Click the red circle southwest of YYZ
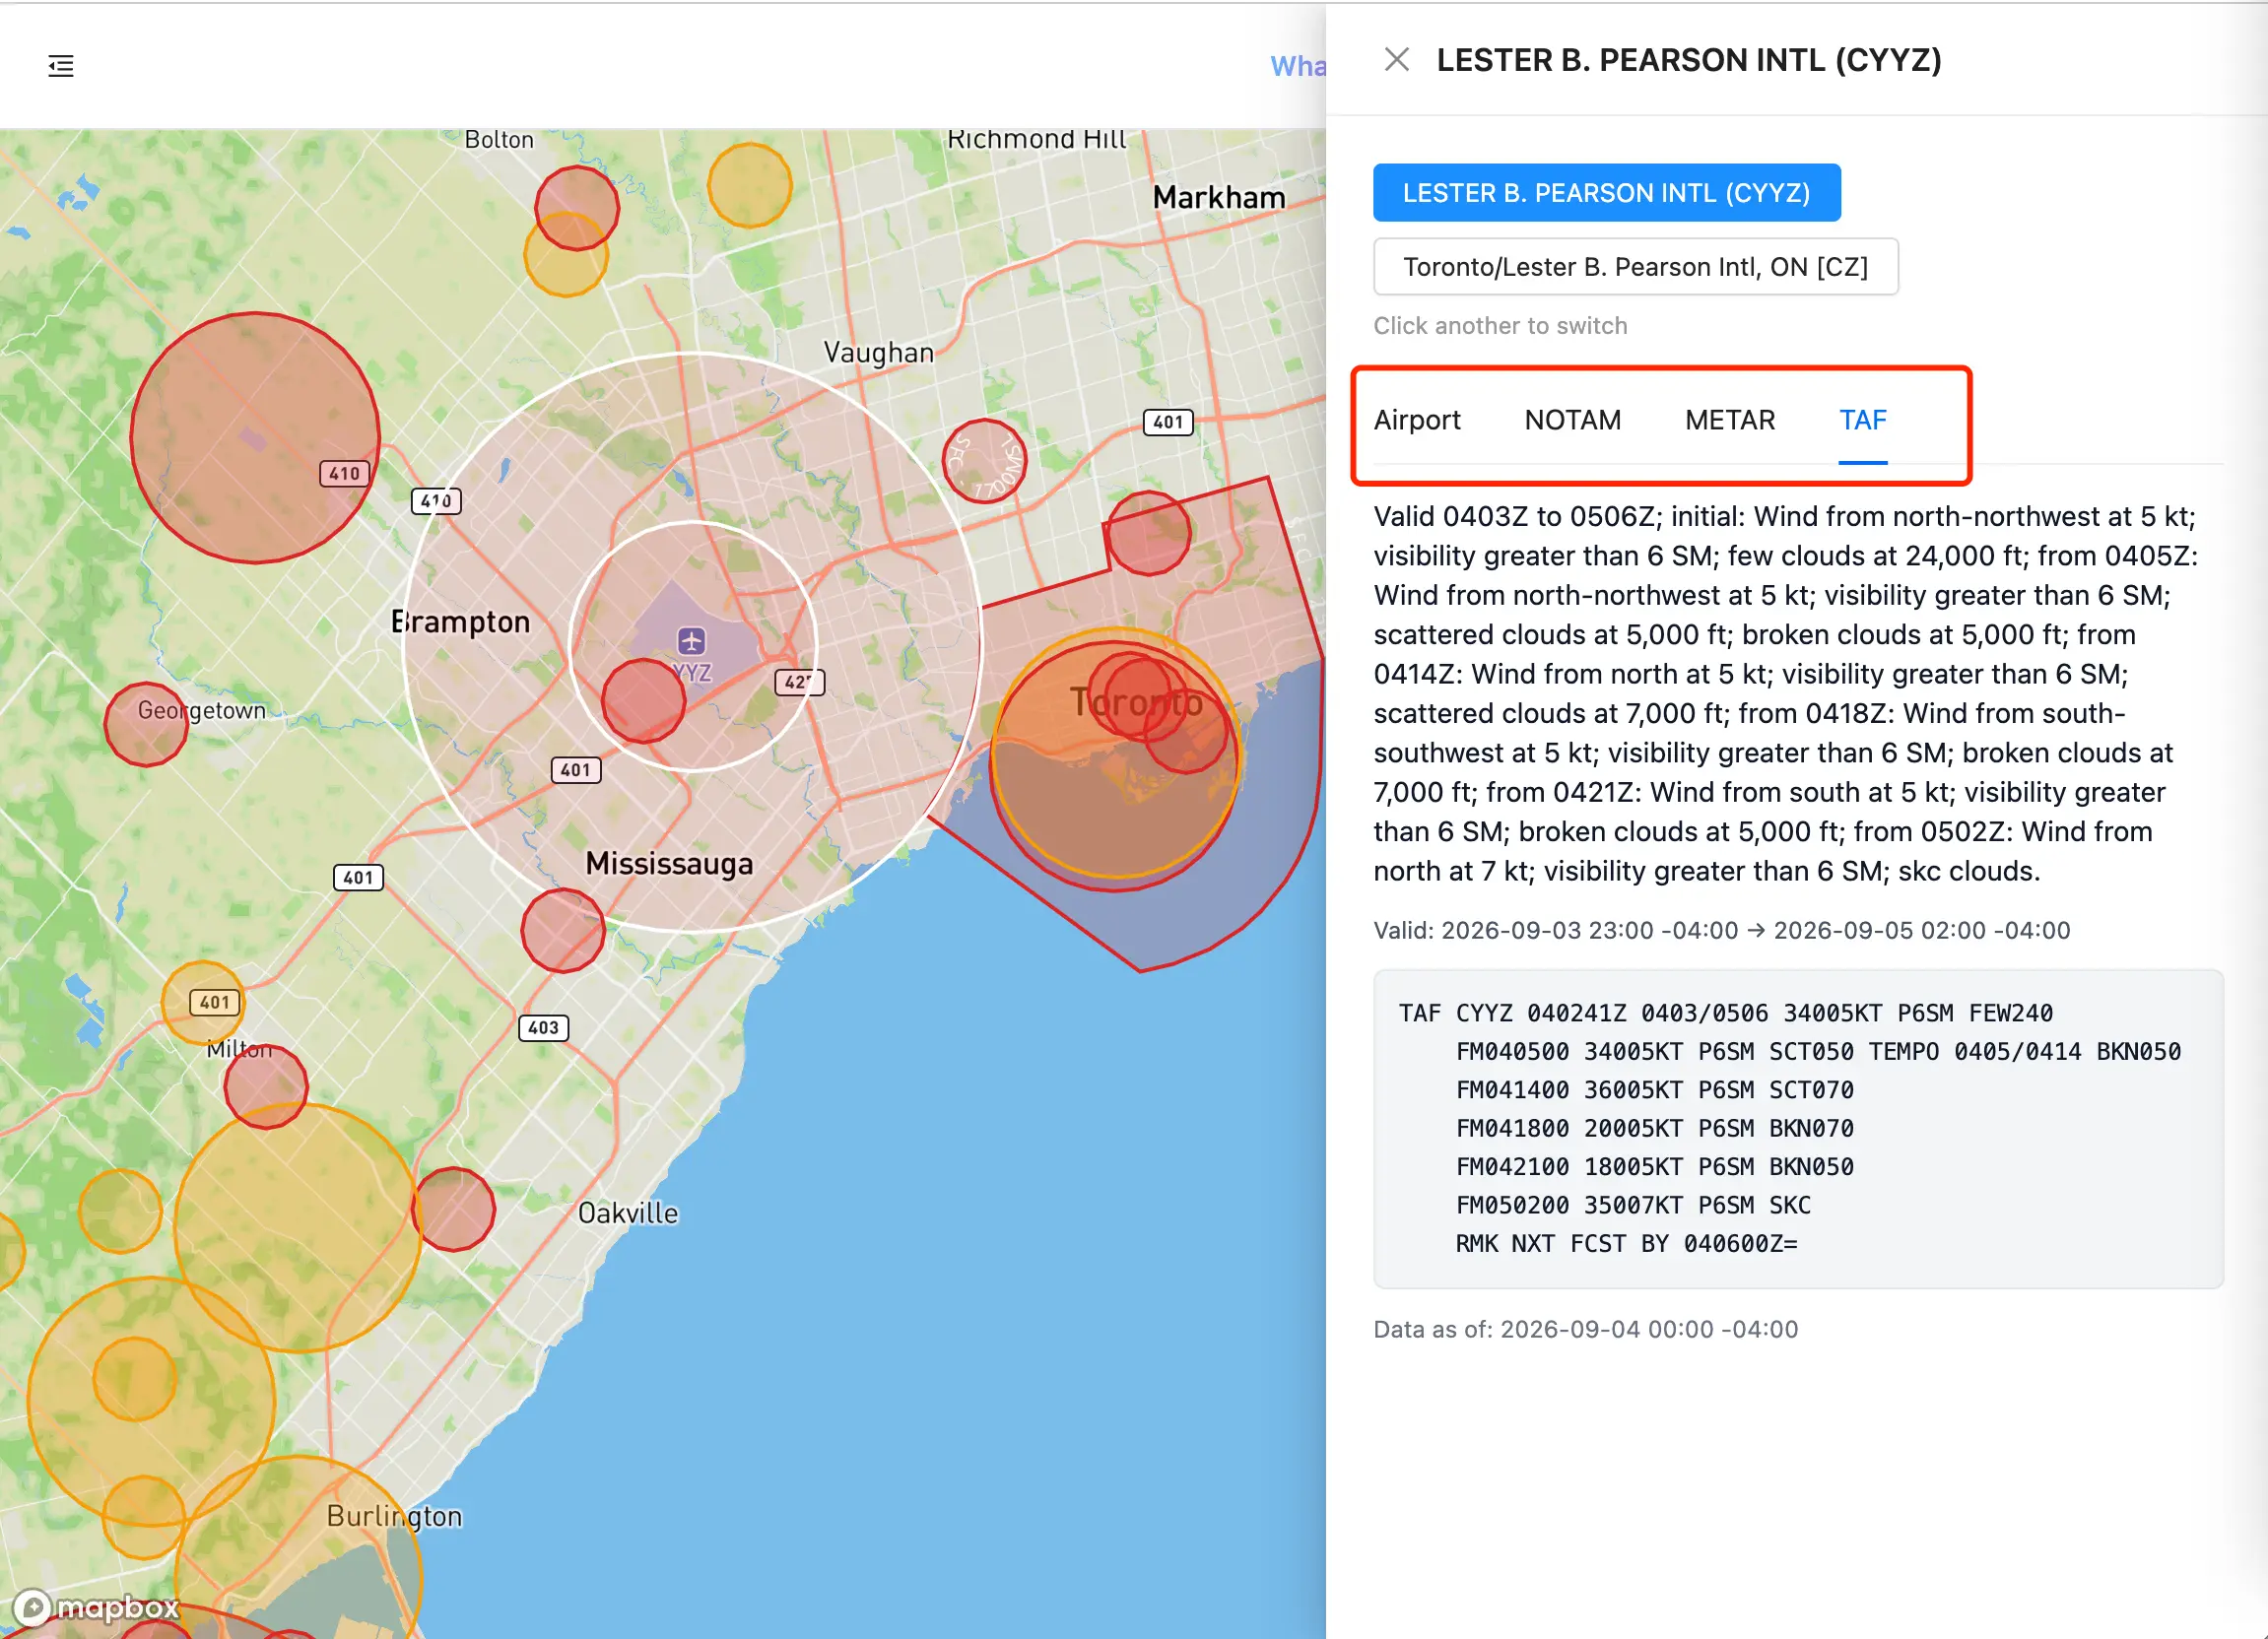Image resolution: width=2268 pixels, height=1639 pixels. [643, 700]
